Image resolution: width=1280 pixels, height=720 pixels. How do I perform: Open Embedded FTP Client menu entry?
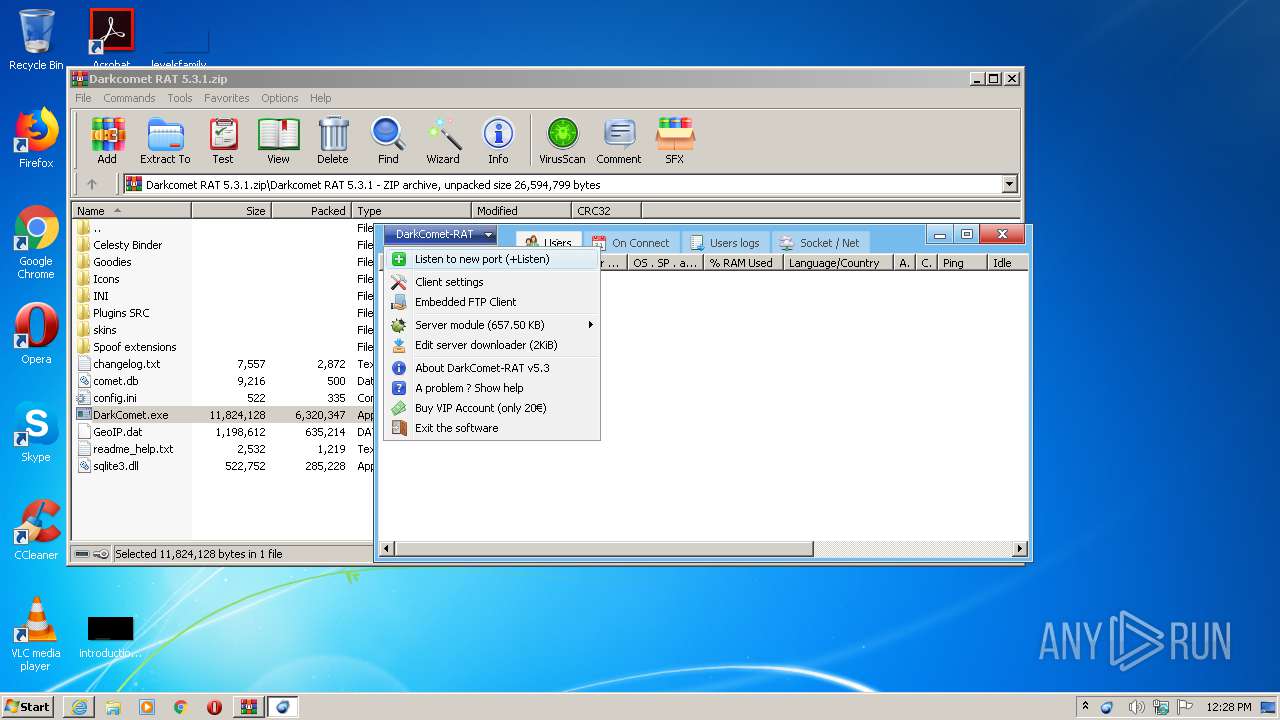492,302
